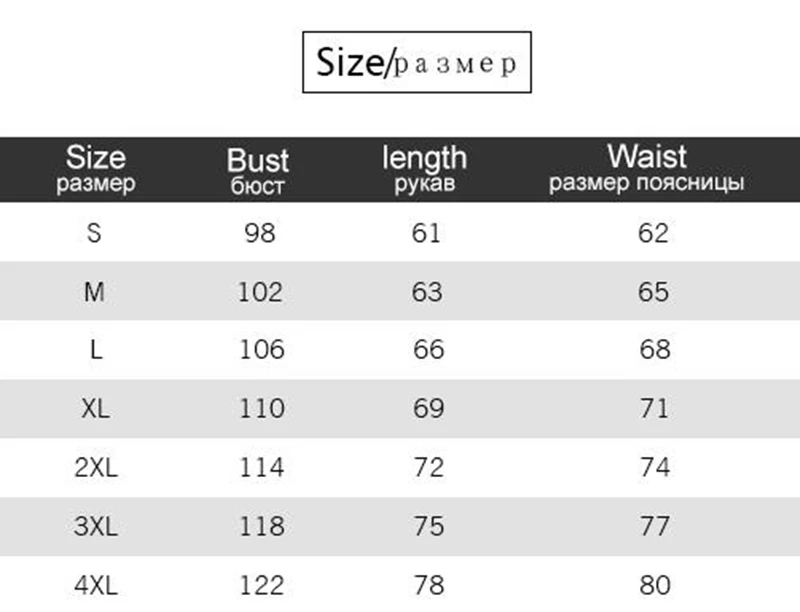Click waist value 71
The width and height of the screenshot is (800, 612).
click(655, 409)
